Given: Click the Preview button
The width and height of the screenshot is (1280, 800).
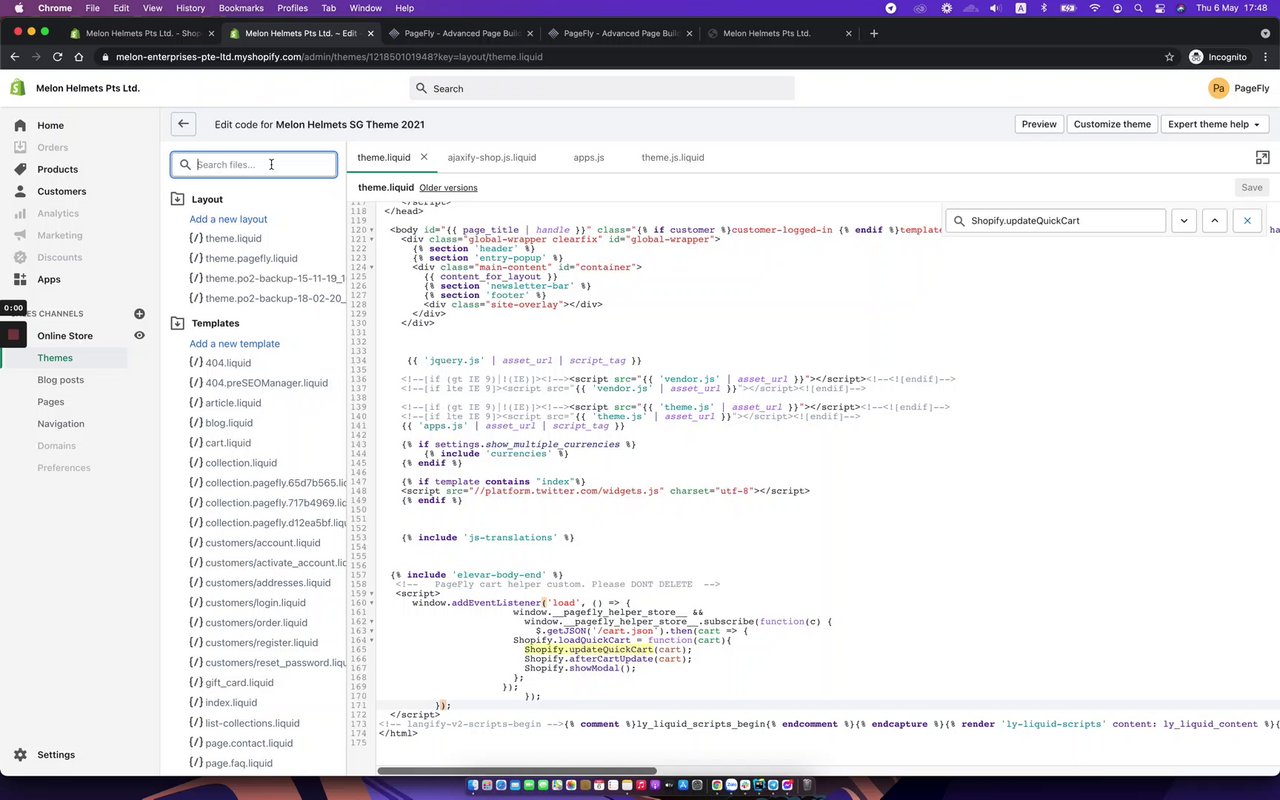Looking at the screenshot, I should 1039,124.
